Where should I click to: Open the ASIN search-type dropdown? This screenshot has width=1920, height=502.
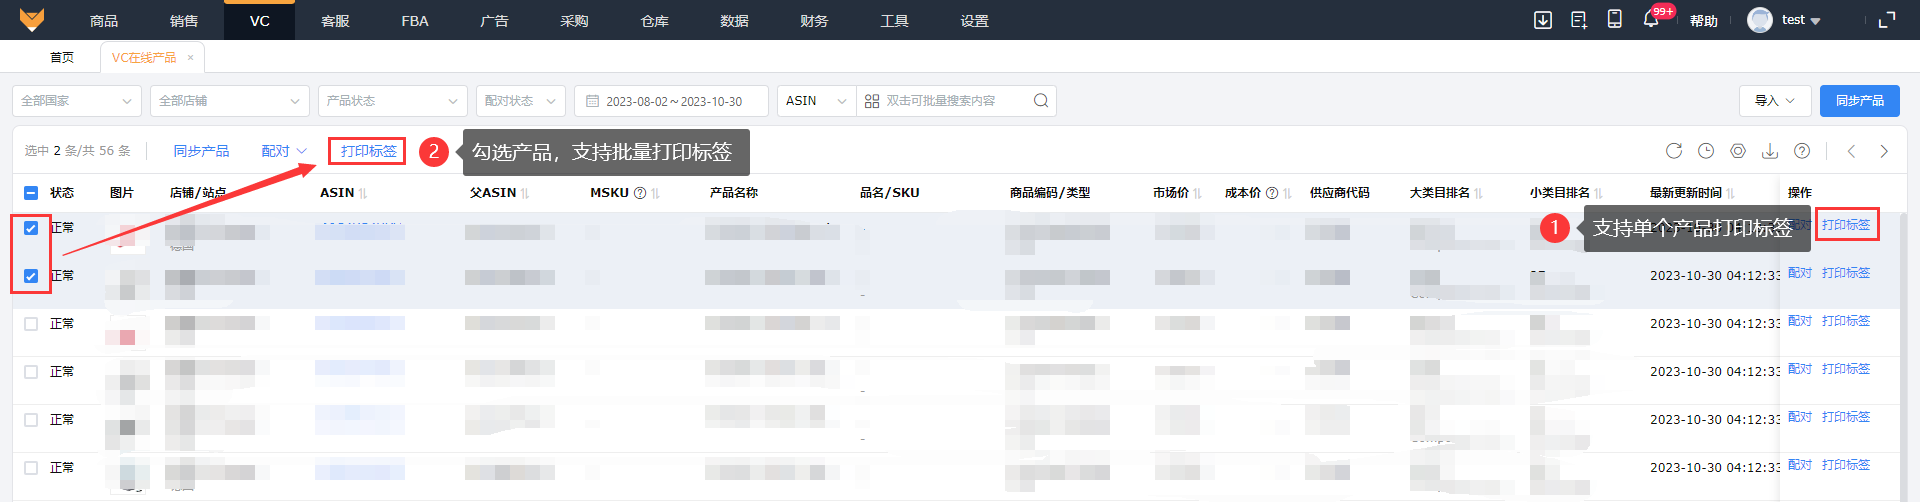817,101
